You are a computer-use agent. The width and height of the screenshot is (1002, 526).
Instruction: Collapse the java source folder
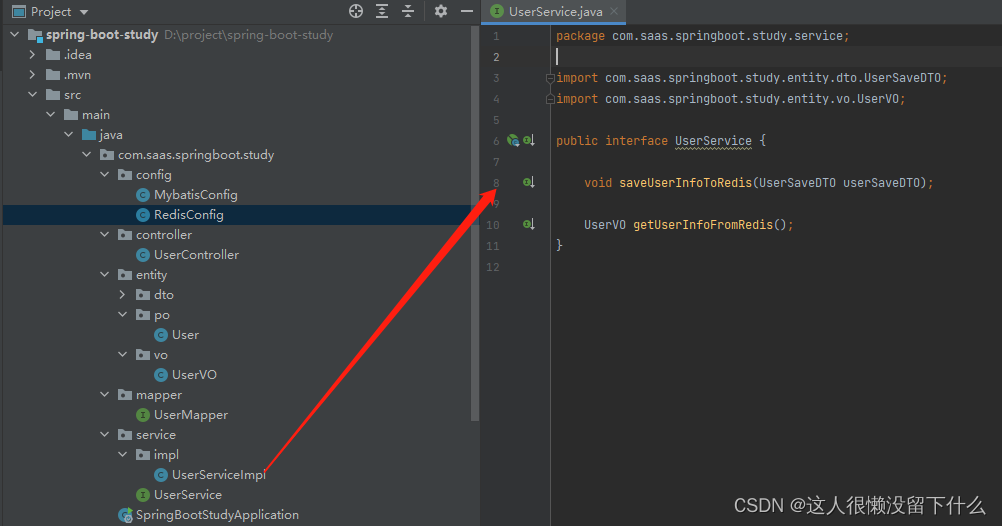tap(68, 135)
